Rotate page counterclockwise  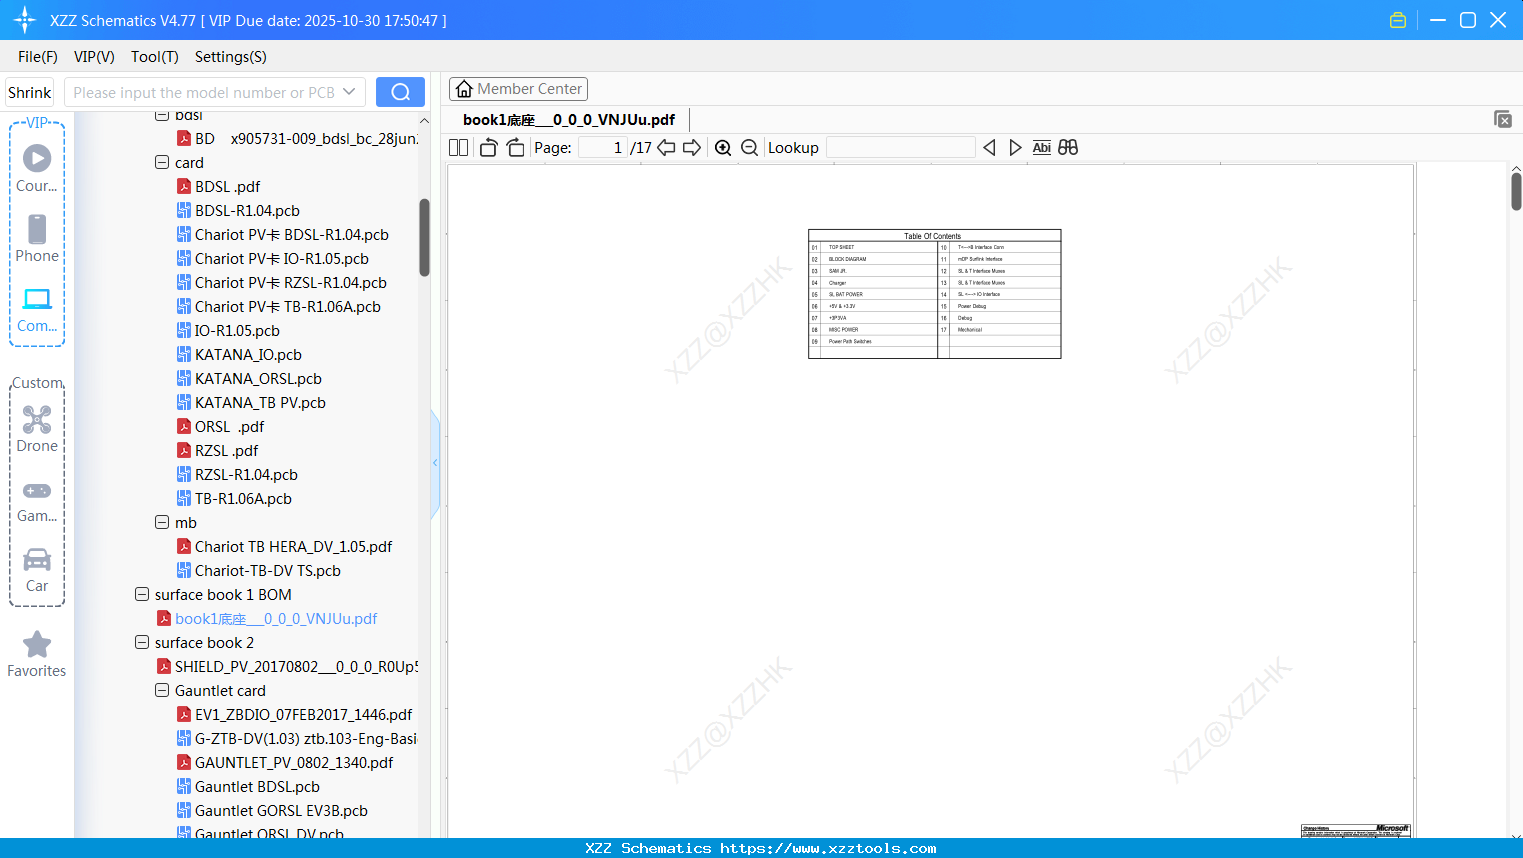click(x=488, y=148)
